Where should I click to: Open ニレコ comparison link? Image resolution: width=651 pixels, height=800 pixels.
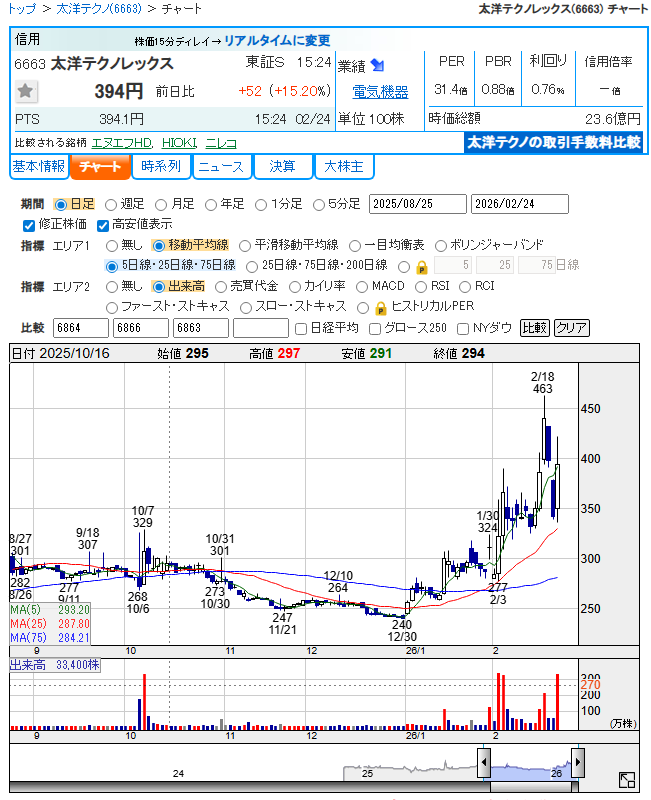[221, 143]
